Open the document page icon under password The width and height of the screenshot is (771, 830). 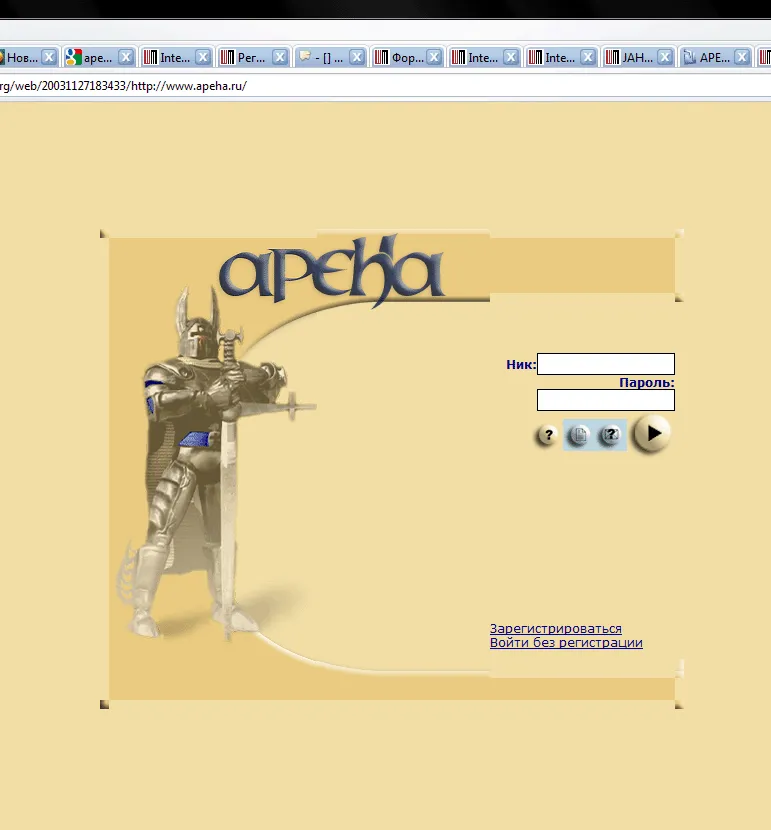(x=579, y=436)
